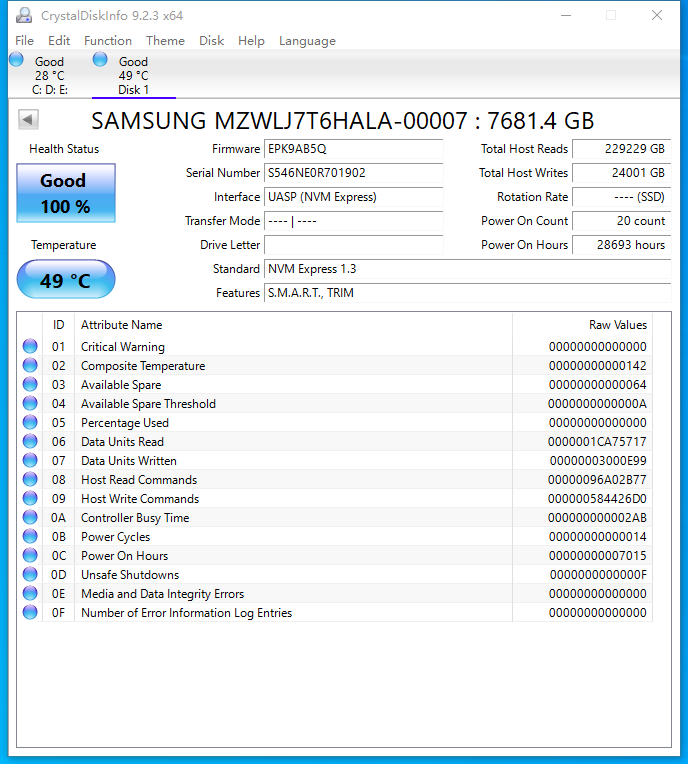Click Power On Count value 20 count
This screenshot has width=688, height=764.
coord(622,221)
